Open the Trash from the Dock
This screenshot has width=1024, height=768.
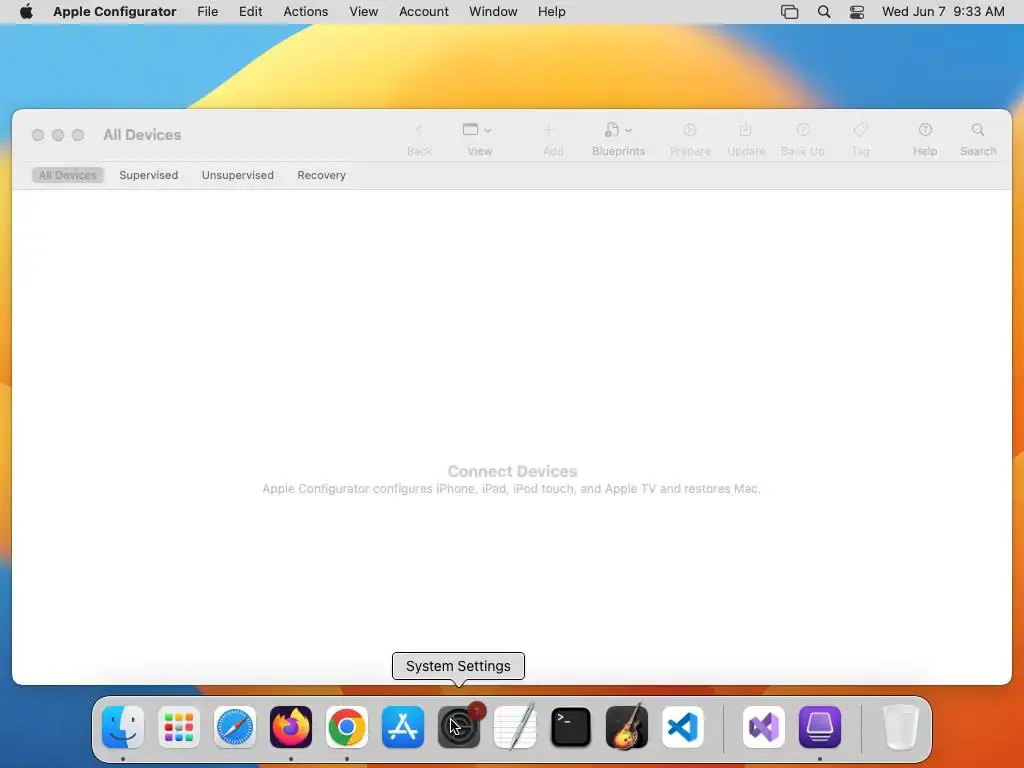pyautogui.click(x=901, y=727)
